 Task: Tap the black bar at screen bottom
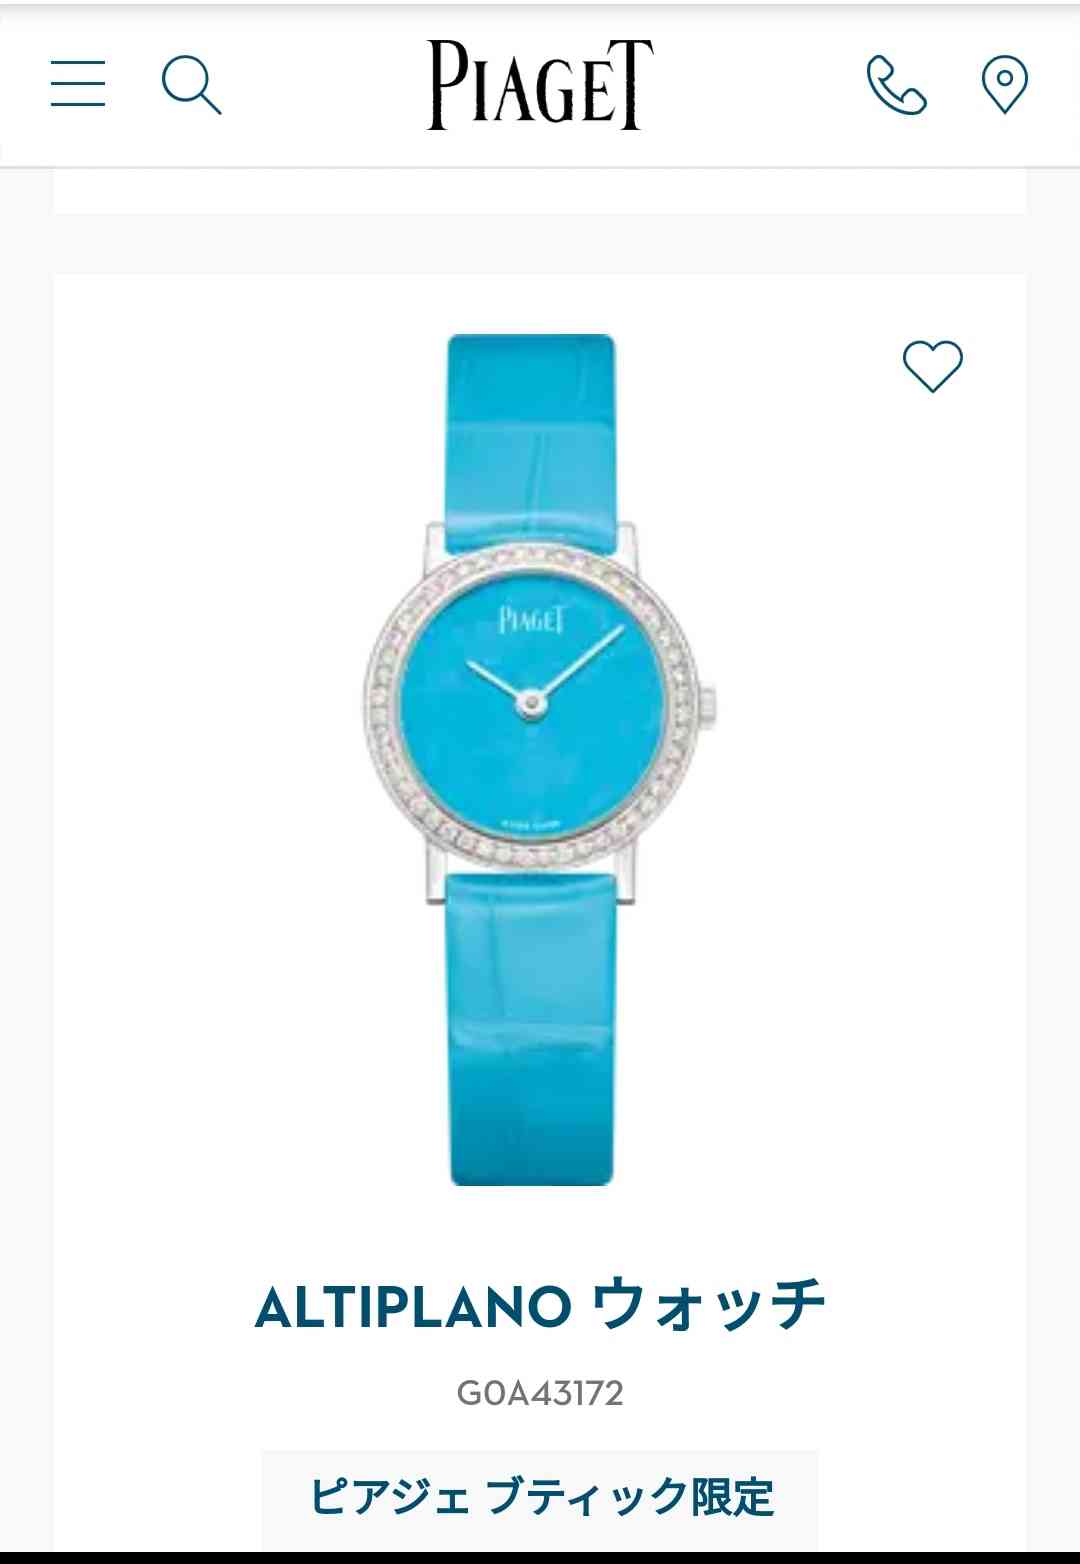click(540, 1558)
